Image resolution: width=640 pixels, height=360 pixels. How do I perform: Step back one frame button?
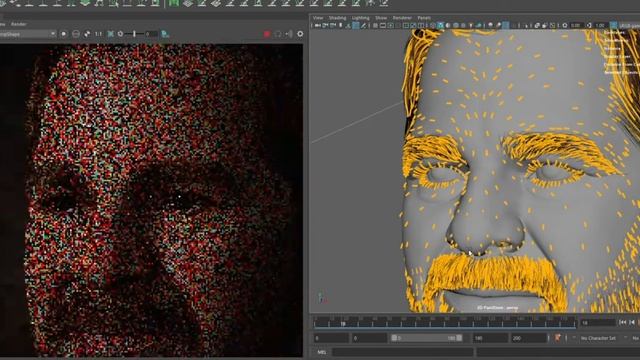(x=632, y=322)
